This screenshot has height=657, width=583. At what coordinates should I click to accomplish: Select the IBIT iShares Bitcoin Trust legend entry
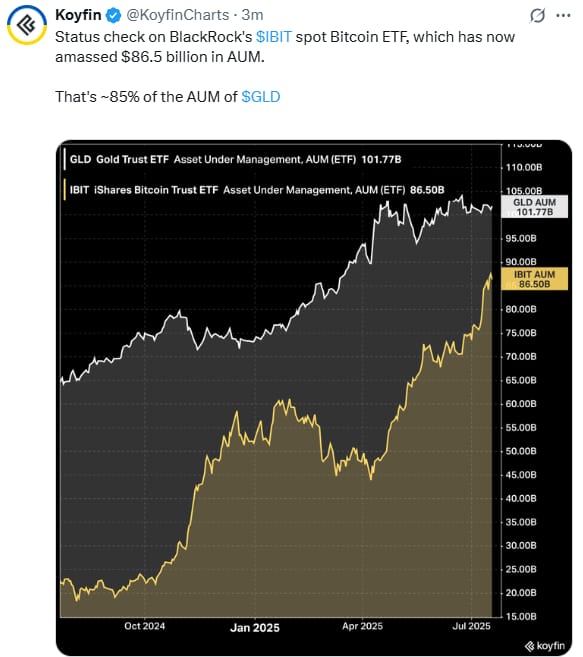pos(257,190)
